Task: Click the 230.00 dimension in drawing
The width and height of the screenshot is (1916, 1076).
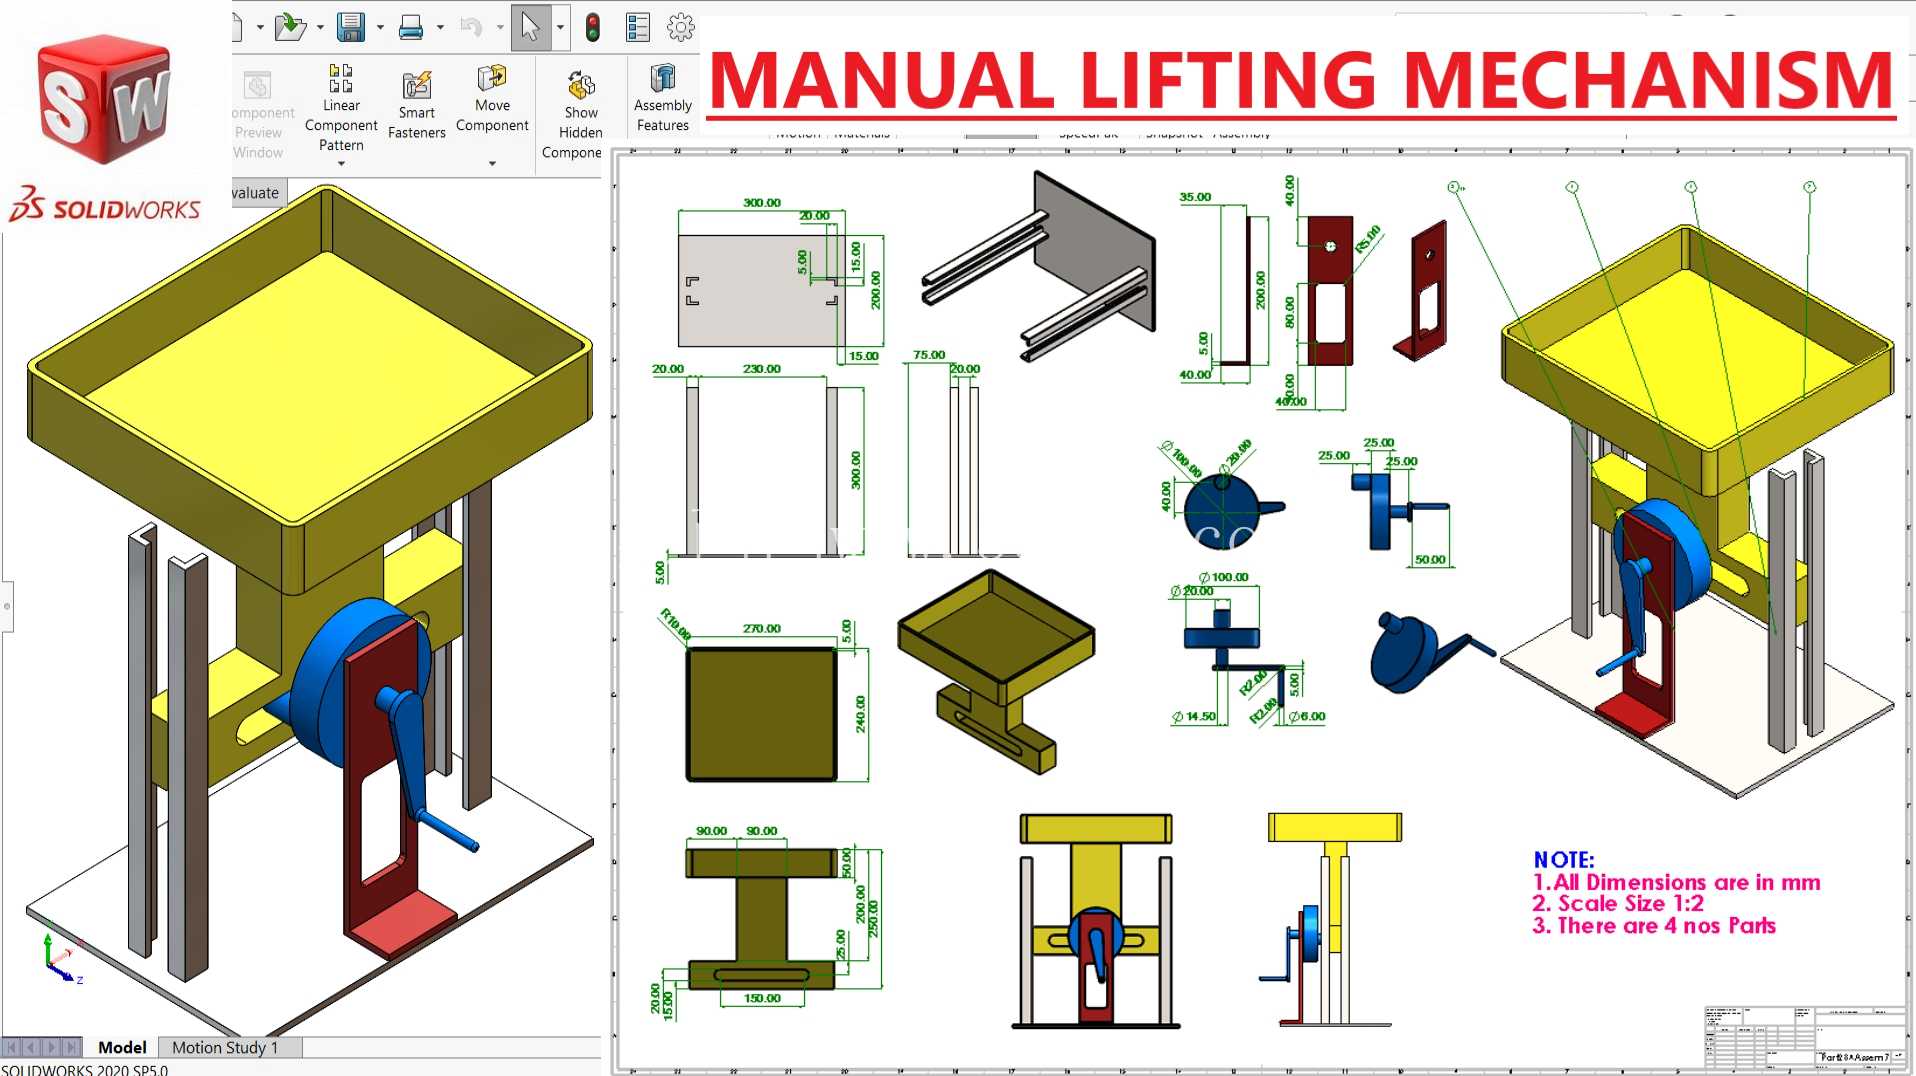Action: point(761,369)
